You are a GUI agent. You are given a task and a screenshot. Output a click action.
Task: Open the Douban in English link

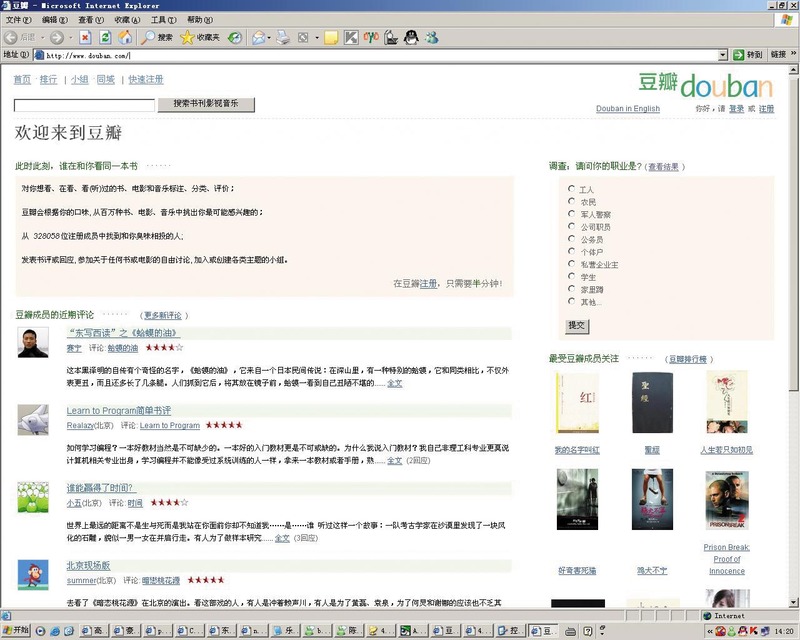tap(628, 109)
